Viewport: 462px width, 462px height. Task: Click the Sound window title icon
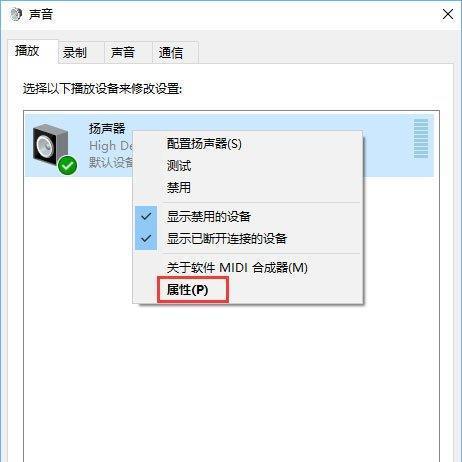click(16, 14)
